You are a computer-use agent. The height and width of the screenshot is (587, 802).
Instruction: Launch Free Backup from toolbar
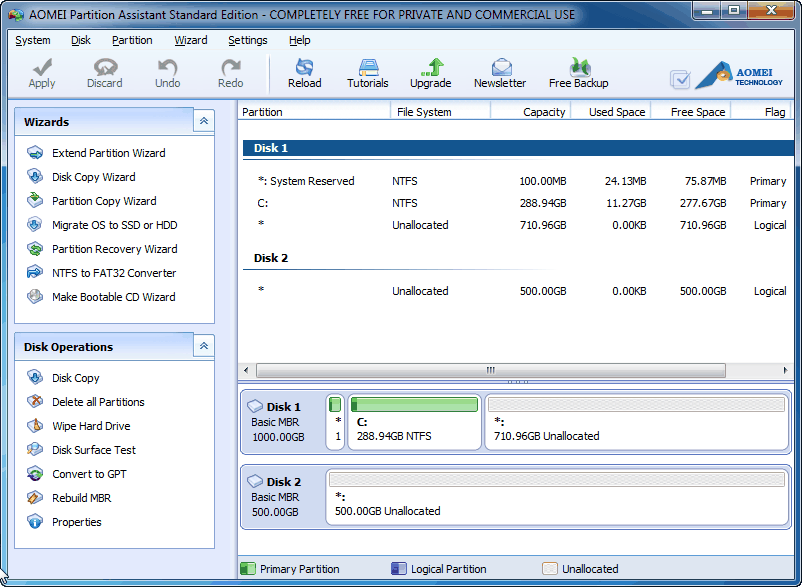pos(578,73)
